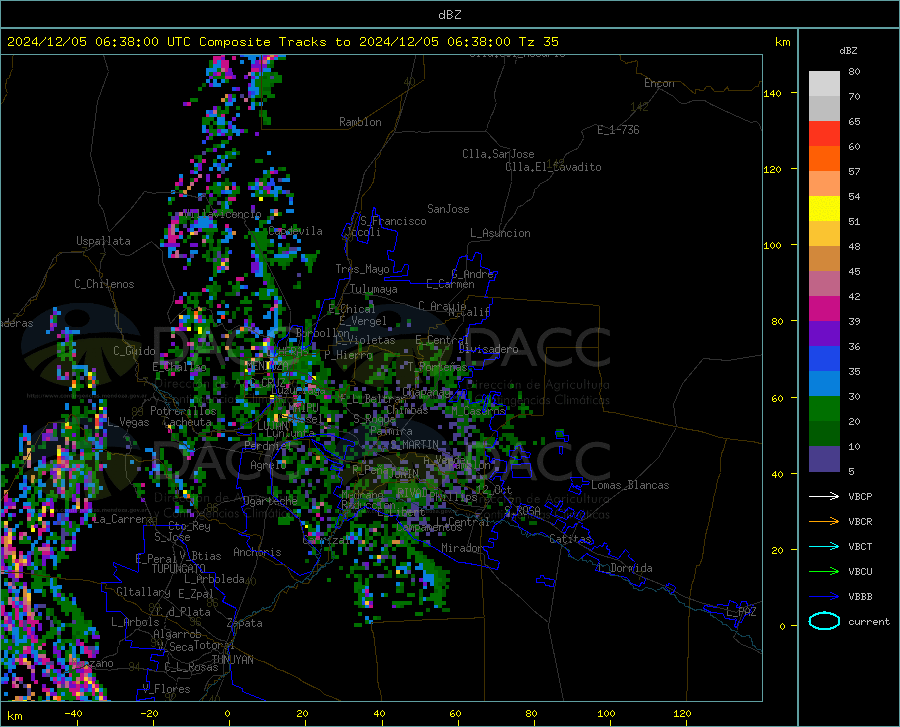Click the 'L_PAZ' map label
900x727 pixels.
pyautogui.click(x=741, y=612)
